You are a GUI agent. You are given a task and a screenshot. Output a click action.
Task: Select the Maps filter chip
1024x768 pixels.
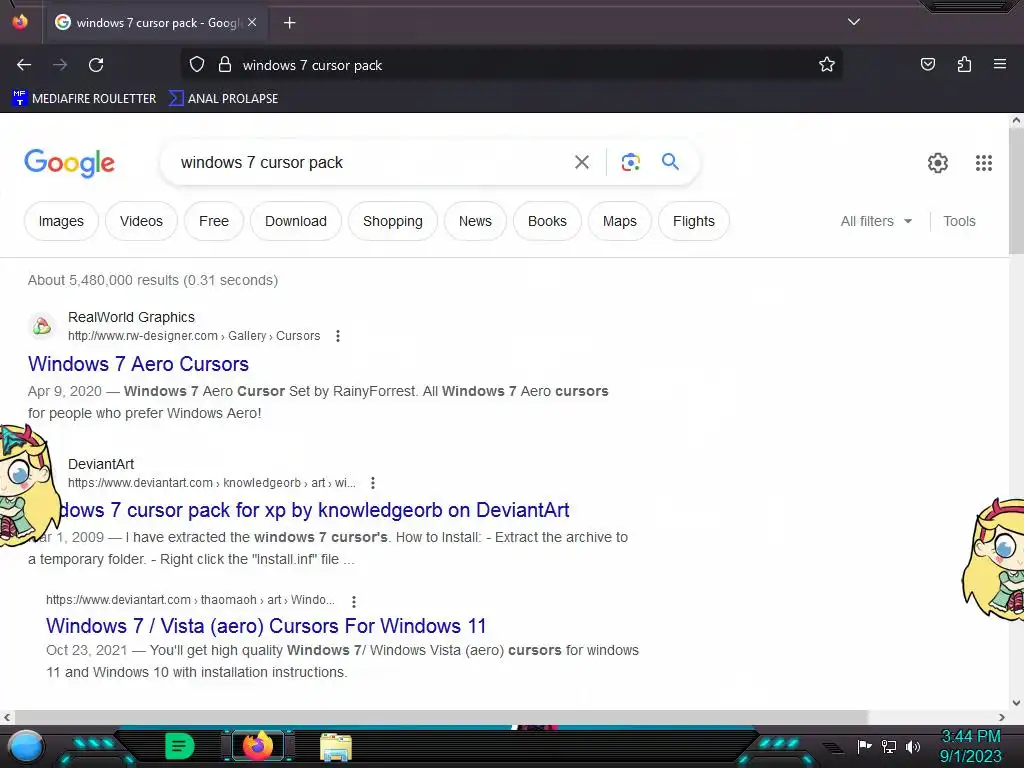[x=620, y=221]
